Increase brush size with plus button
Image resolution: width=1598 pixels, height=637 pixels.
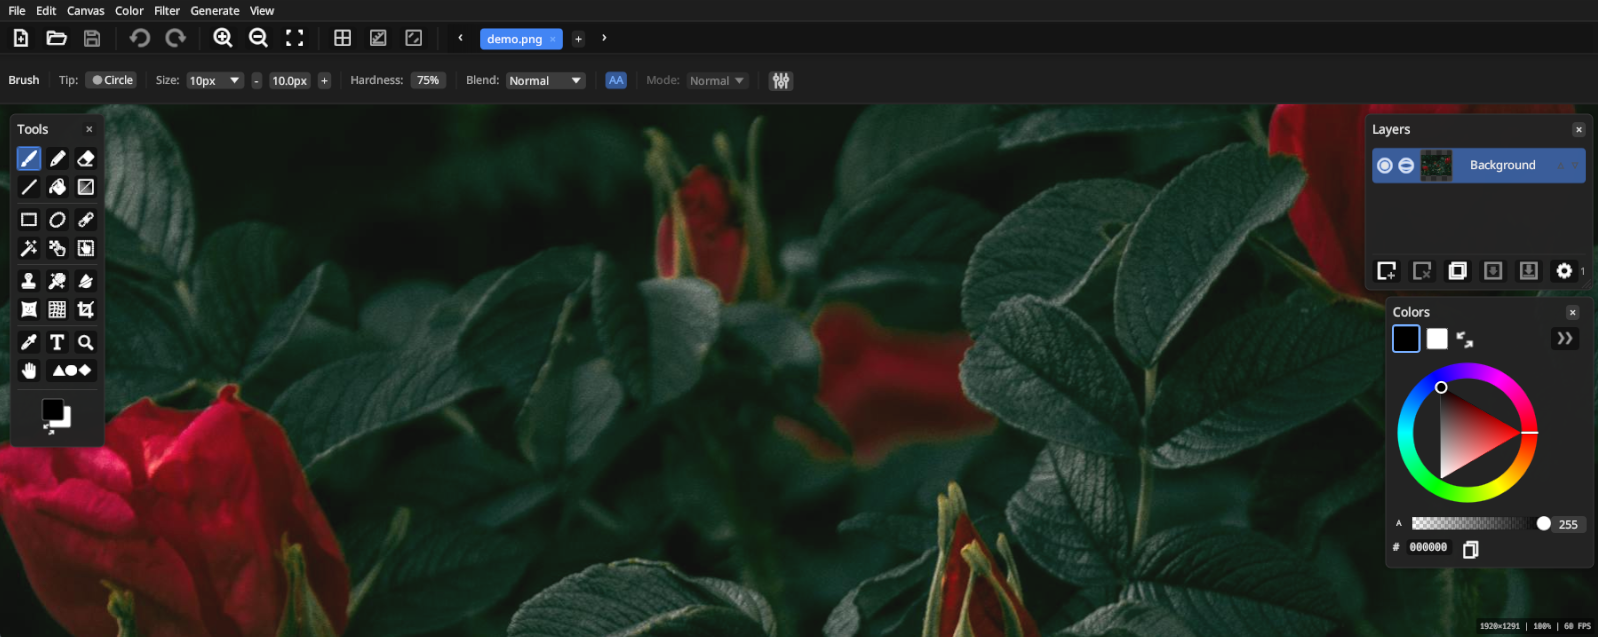324,81
